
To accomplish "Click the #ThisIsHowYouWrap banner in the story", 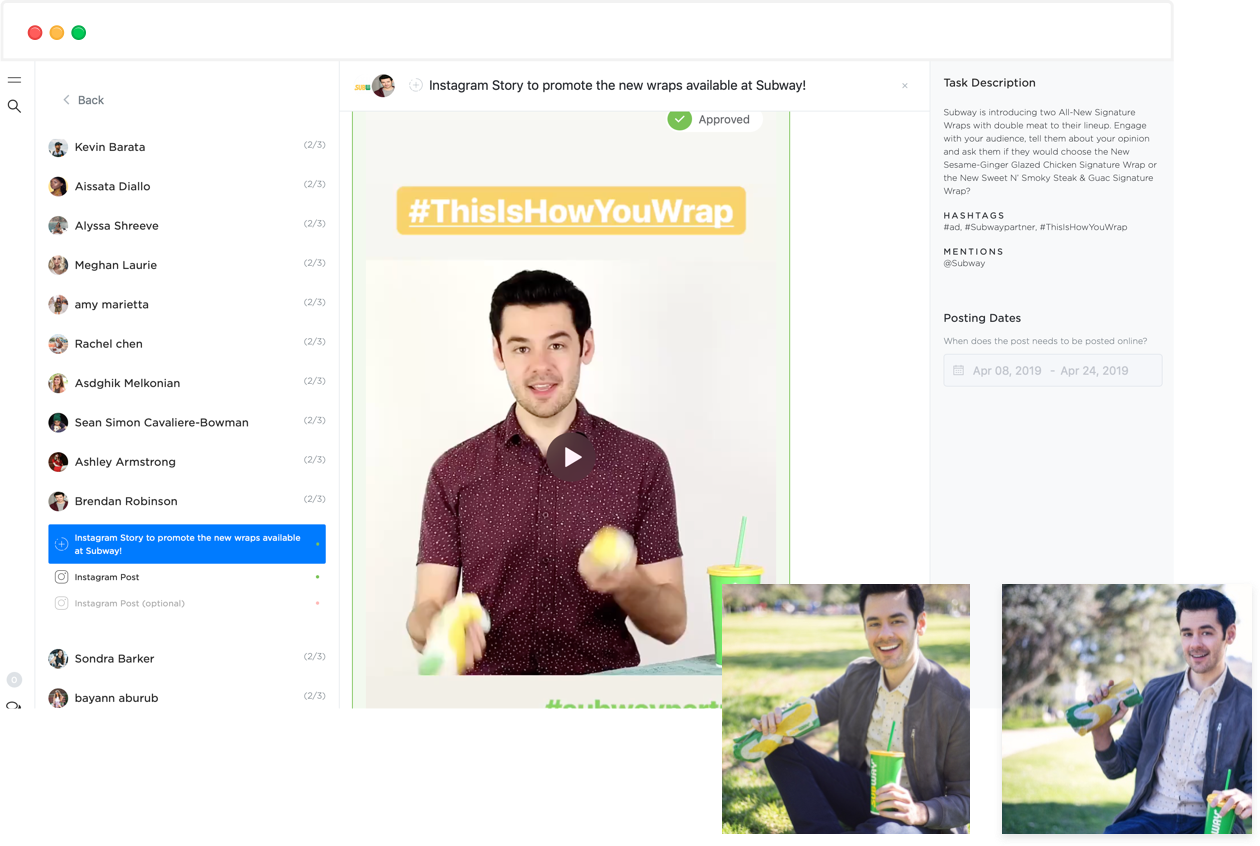I will (571, 211).
